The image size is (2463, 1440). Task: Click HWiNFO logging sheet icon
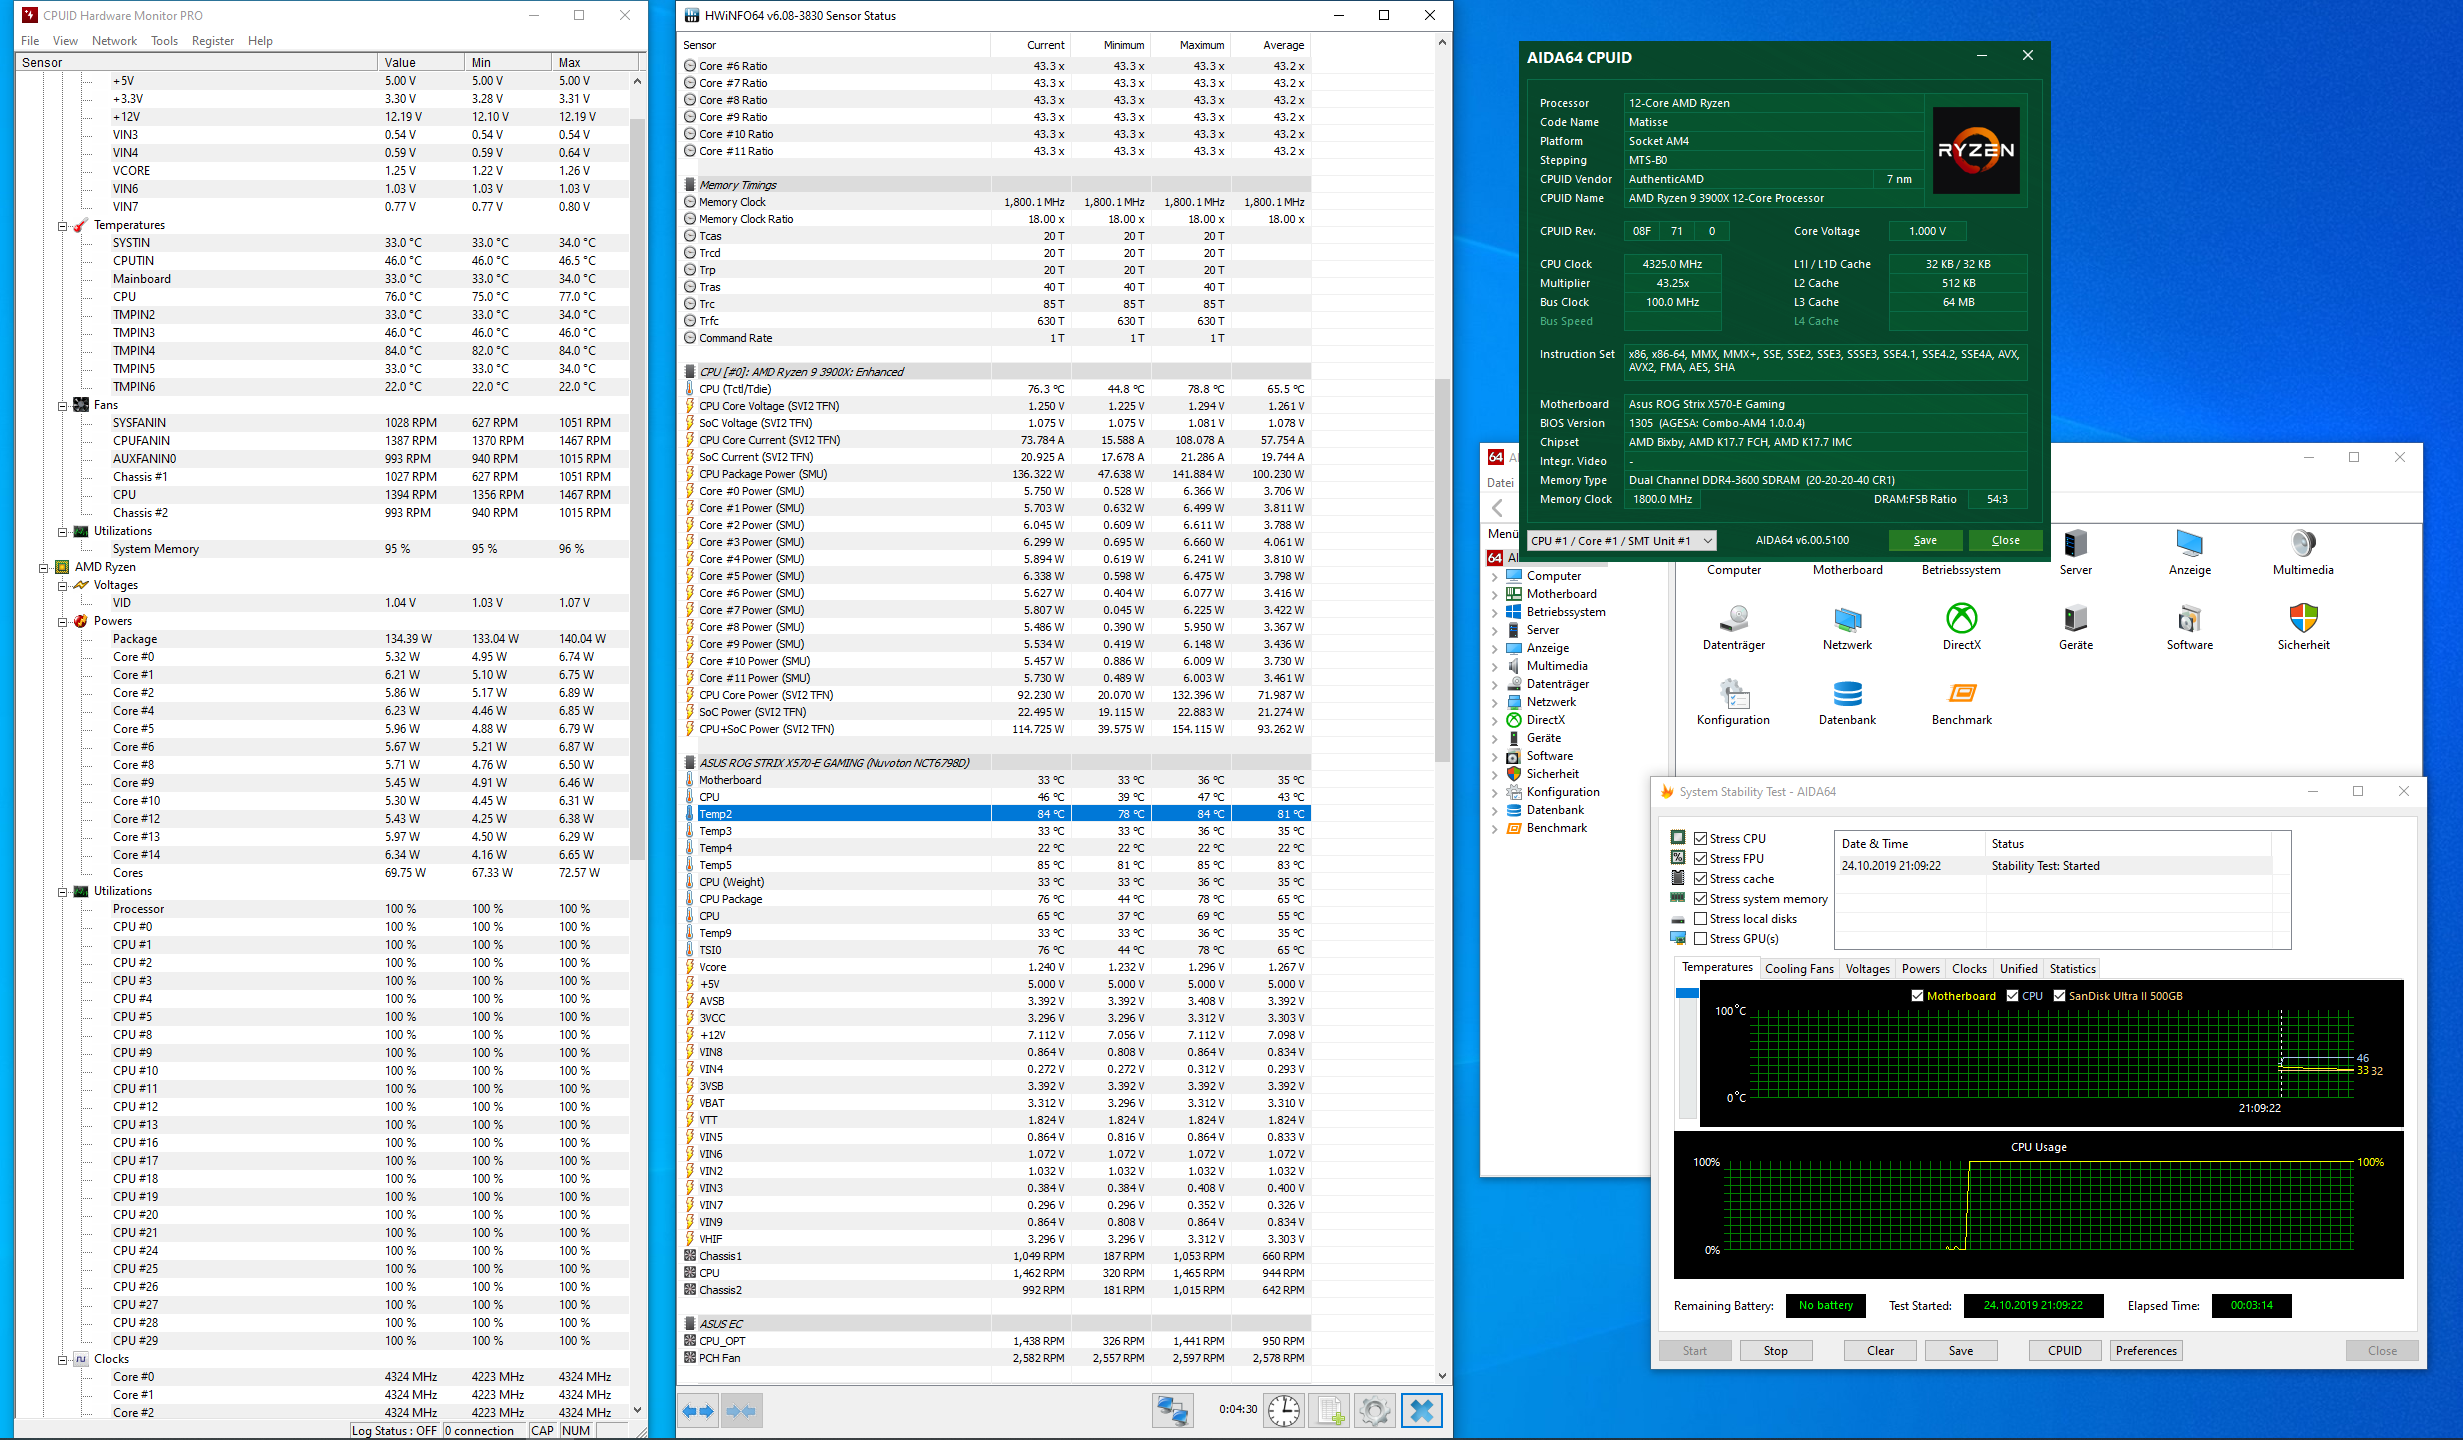[1329, 1411]
